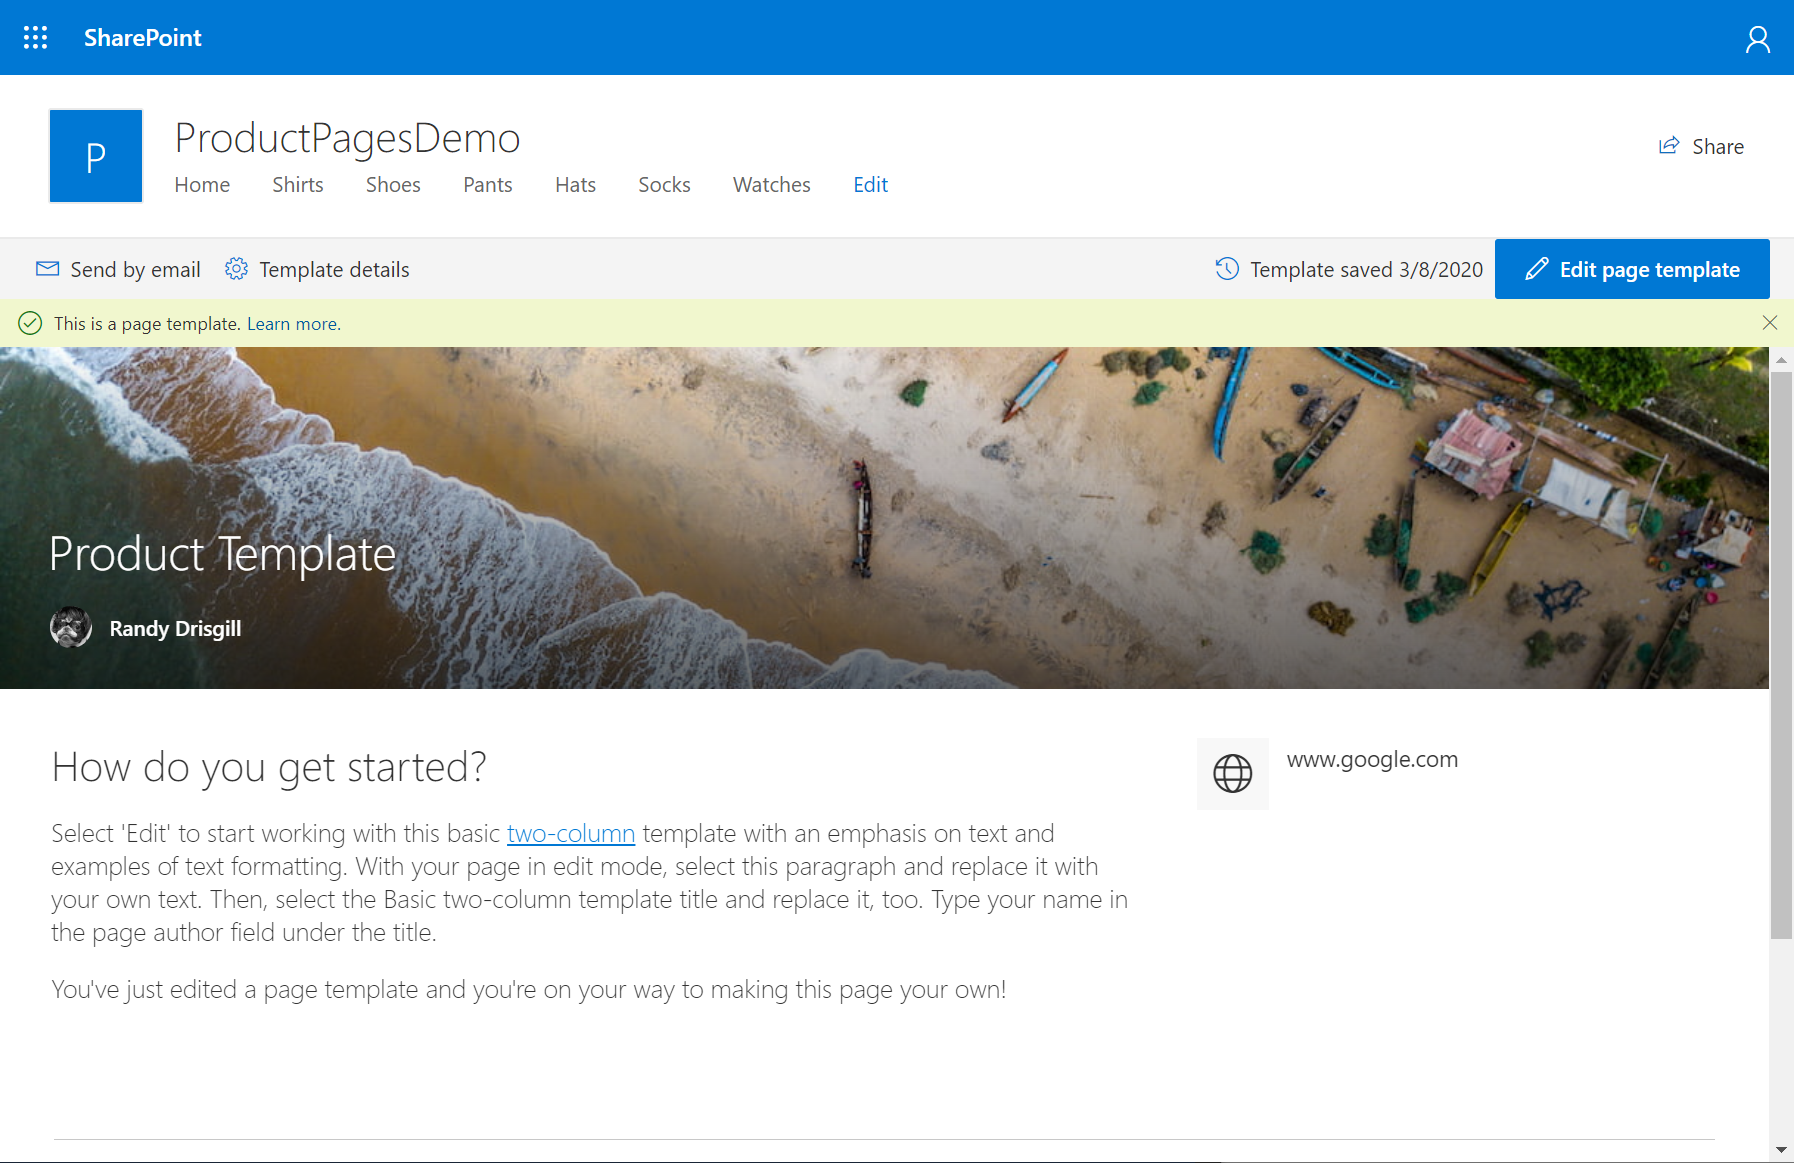Click the globe icon beside www.google.com
The height and width of the screenshot is (1163, 1794).
[x=1232, y=773]
